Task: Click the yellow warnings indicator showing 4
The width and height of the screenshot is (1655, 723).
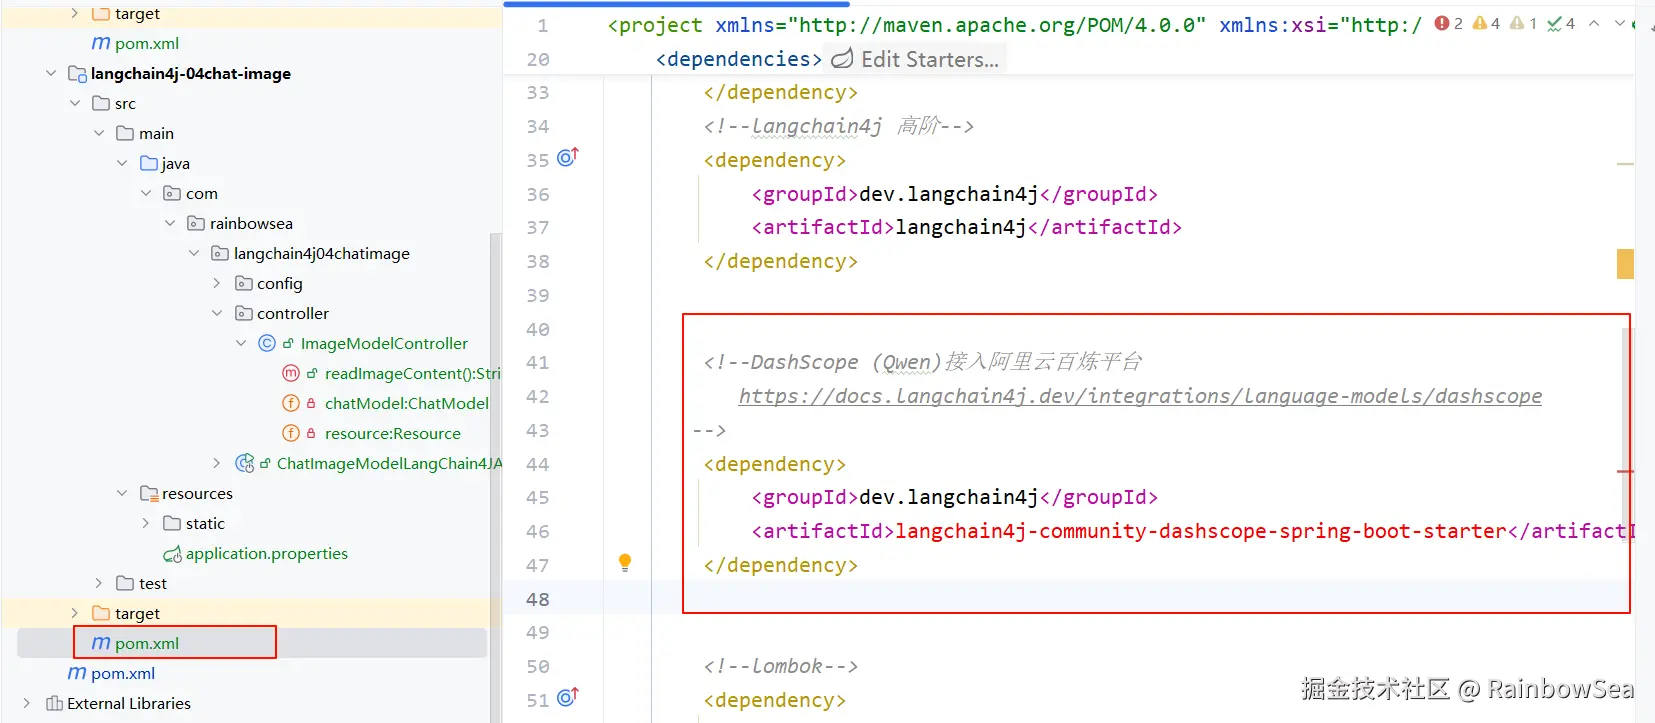Action: click(1486, 23)
